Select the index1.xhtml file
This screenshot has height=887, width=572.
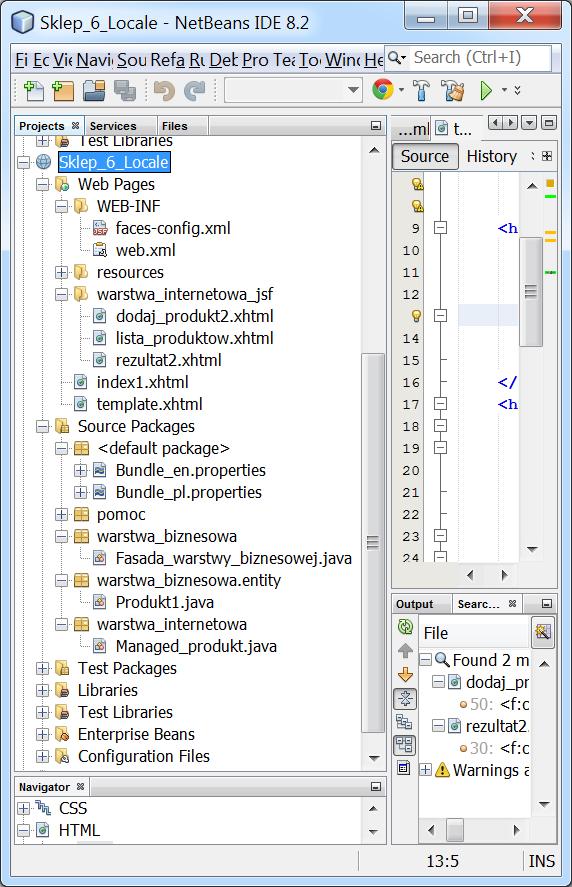pyautogui.click(x=143, y=382)
